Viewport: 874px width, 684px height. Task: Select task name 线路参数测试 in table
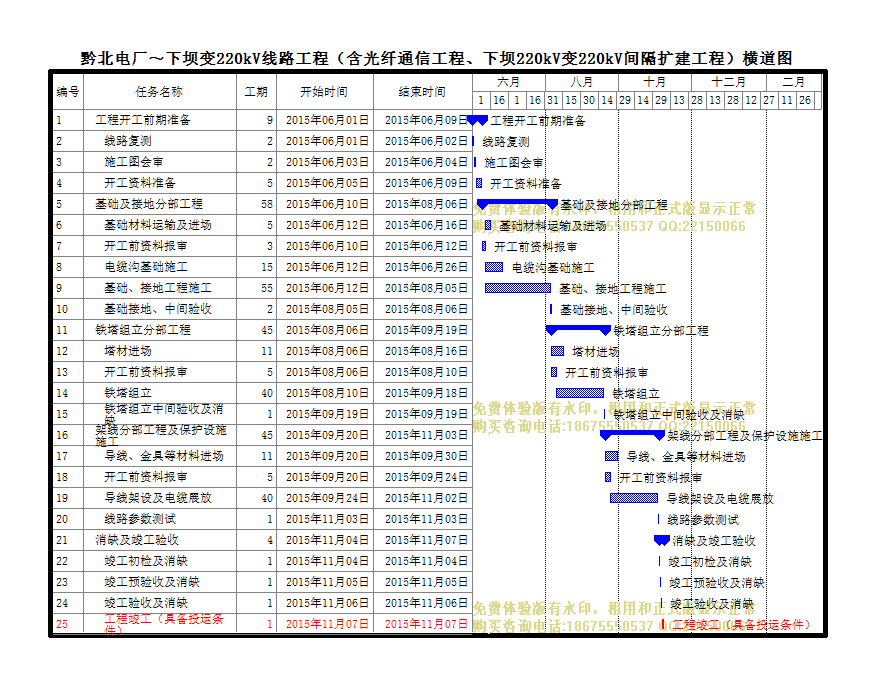coord(140,519)
